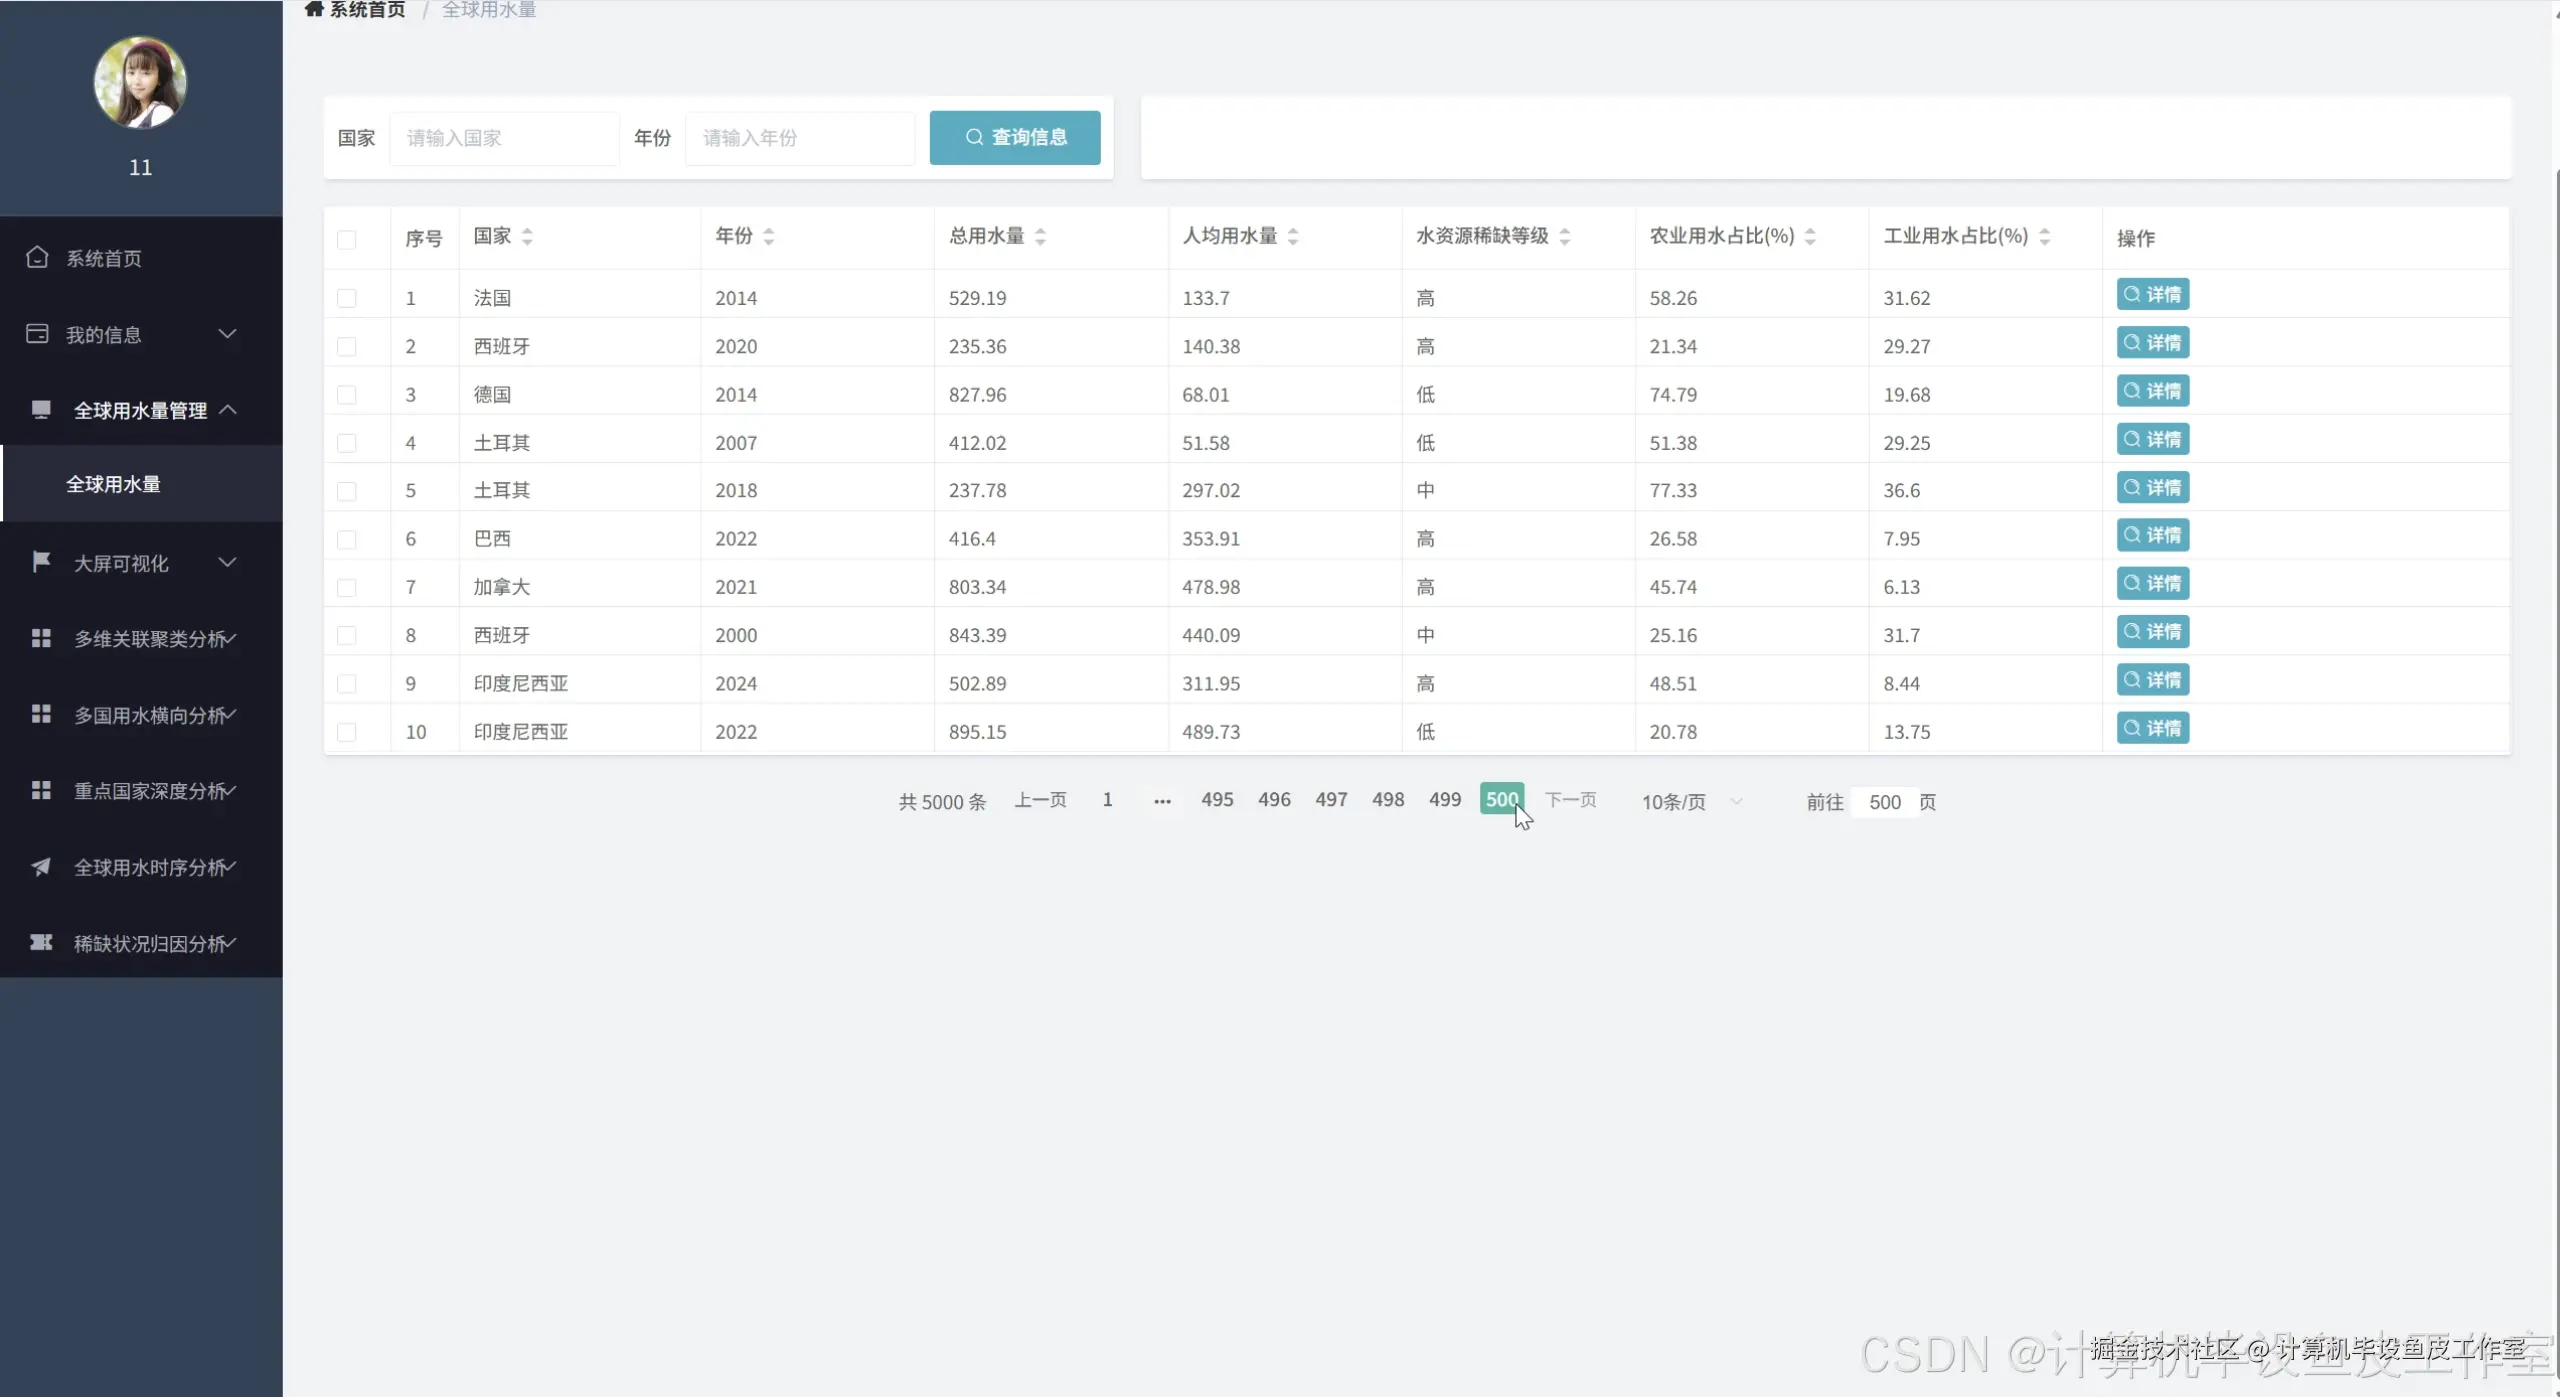Click the 稀缺状况归因分析 ticket icon
Viewport: 2560px width, 1397px height.
[41, 943]
